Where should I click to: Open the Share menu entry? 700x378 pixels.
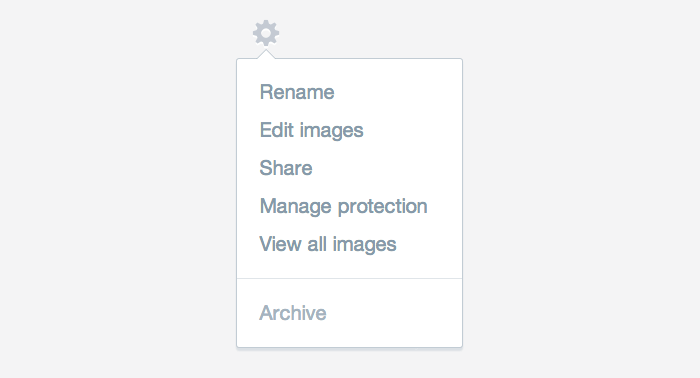pyautogui.click(x=286, y=168)
